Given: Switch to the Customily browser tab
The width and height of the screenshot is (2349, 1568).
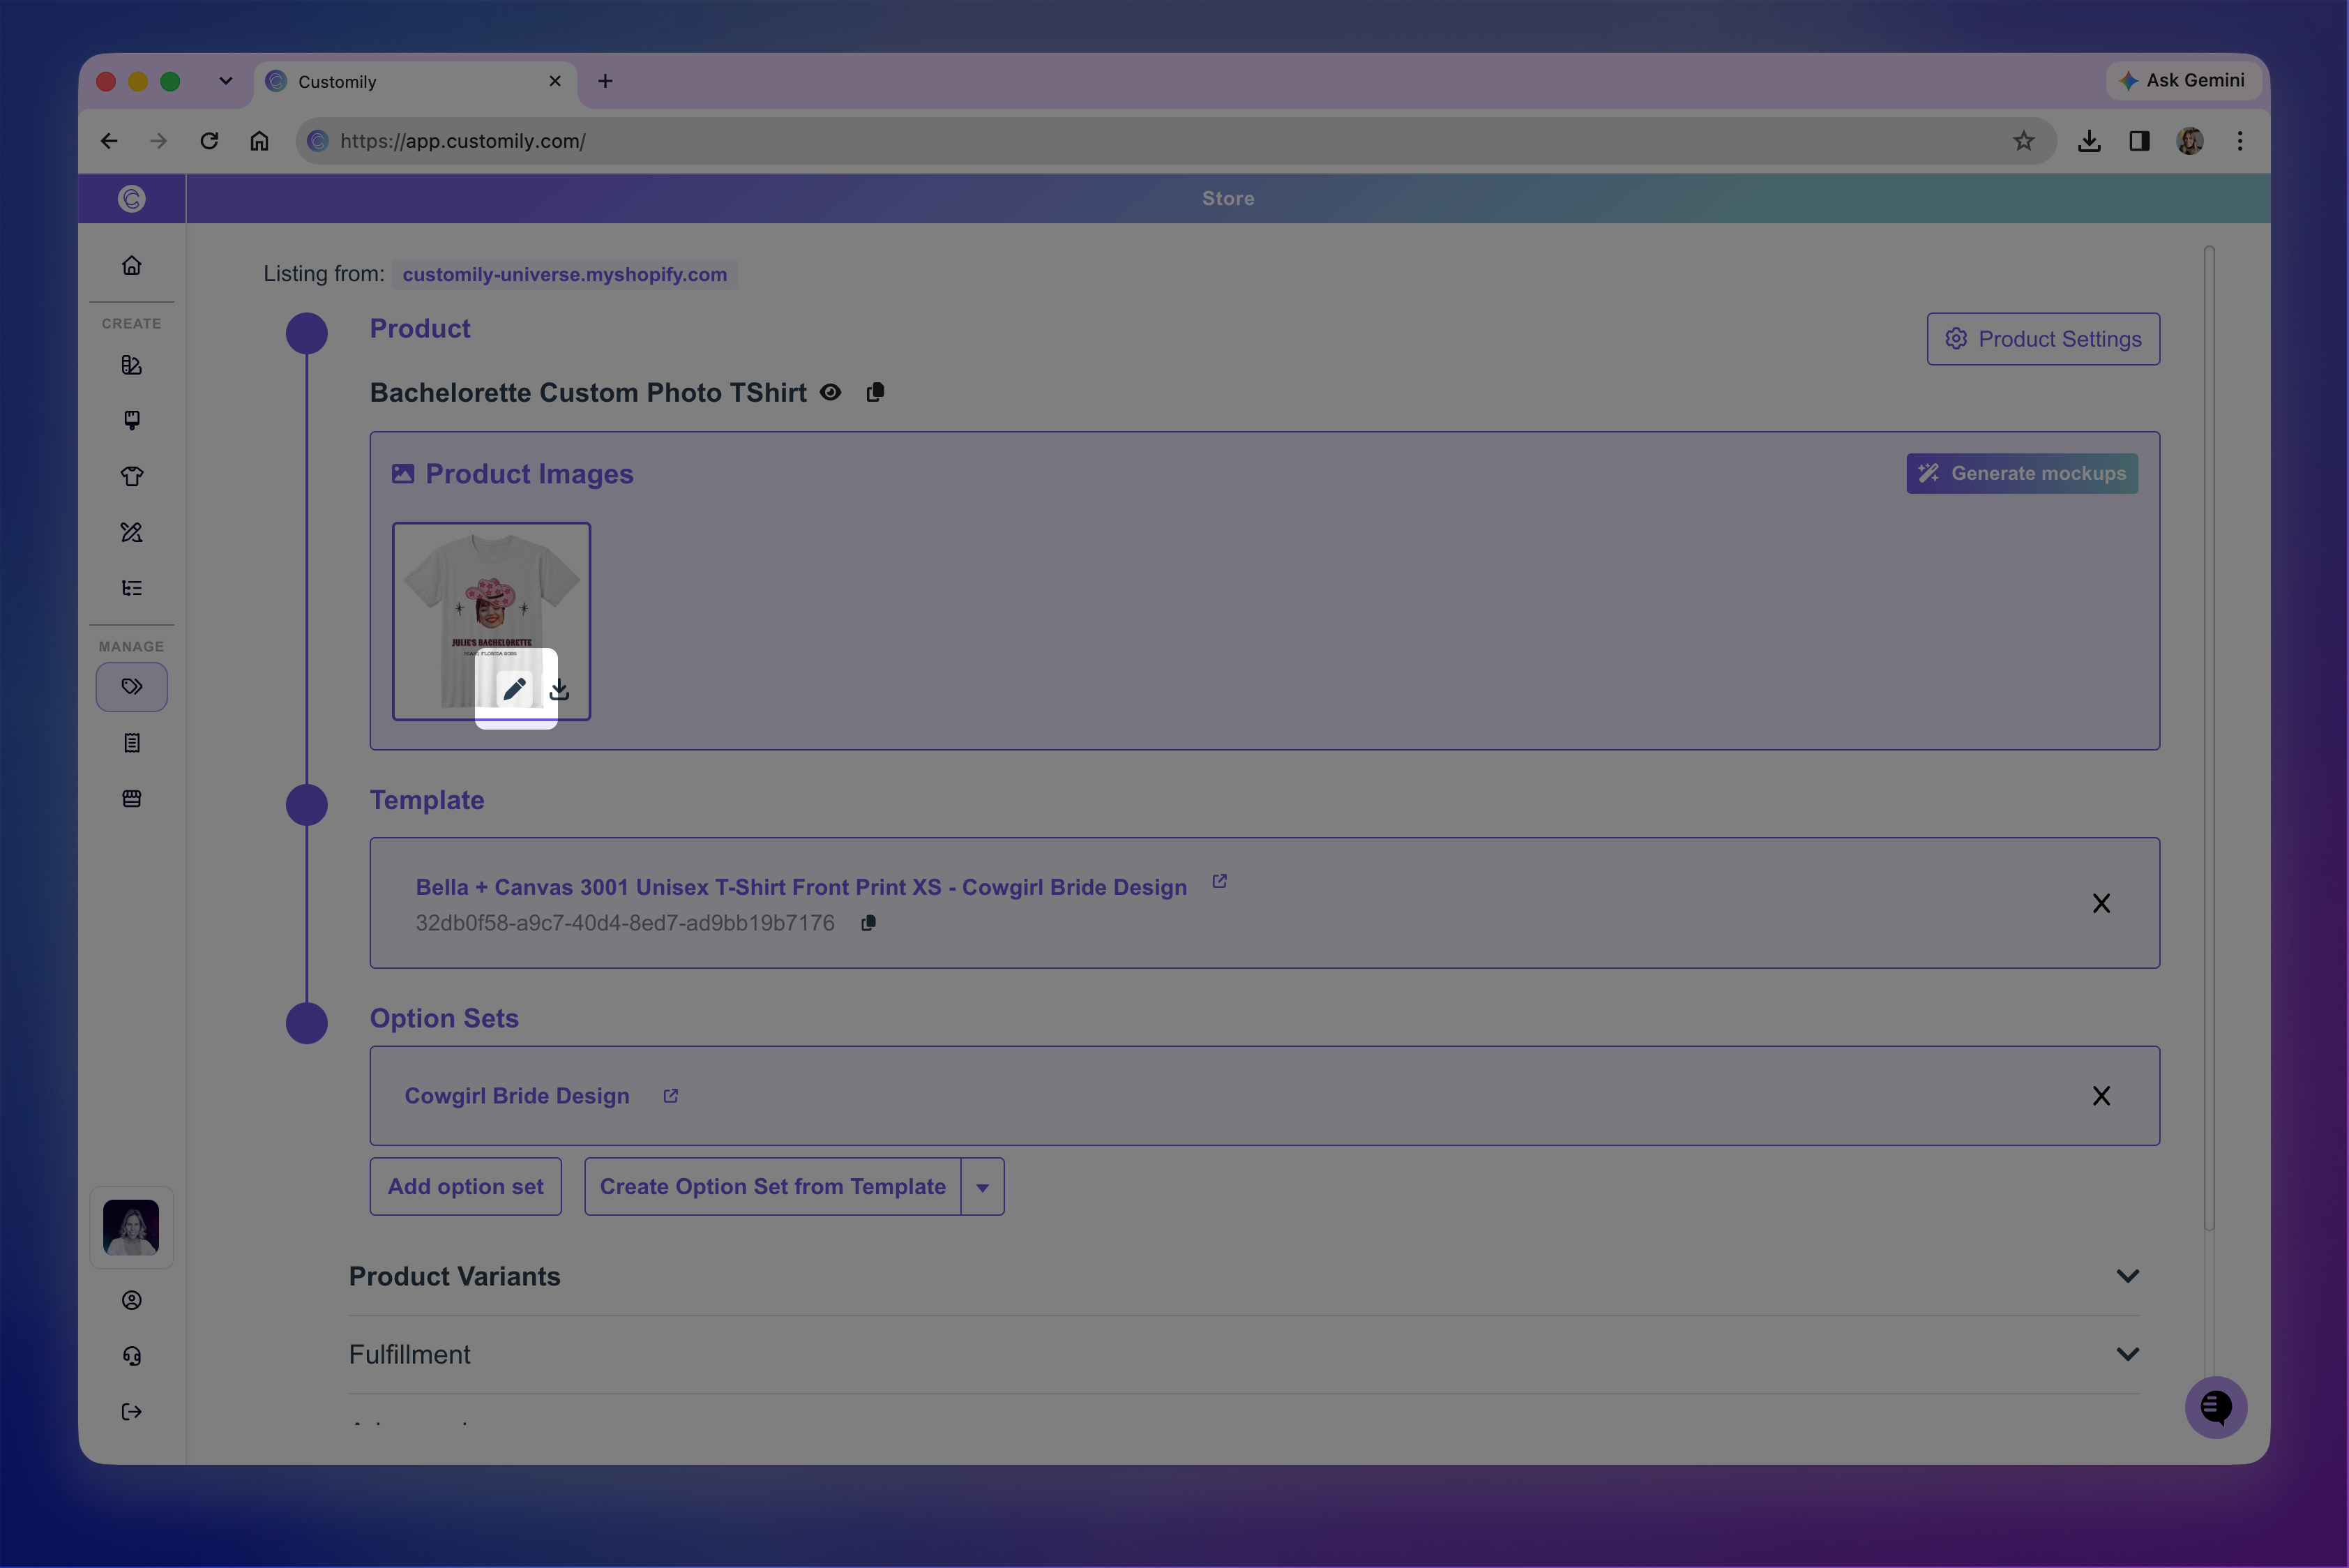Looking at the screenshot, I should coord(415,82).
